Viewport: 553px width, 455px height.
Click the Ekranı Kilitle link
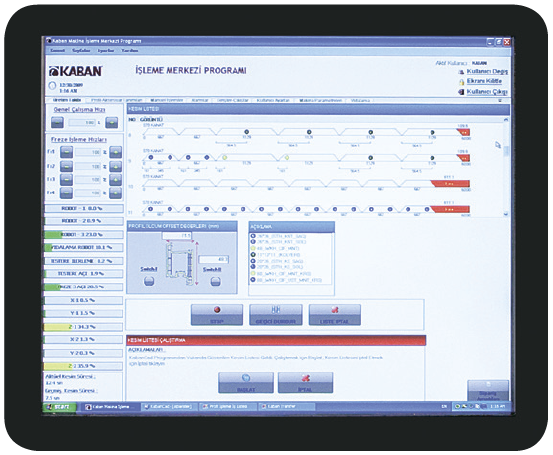(x=484, y=81)
